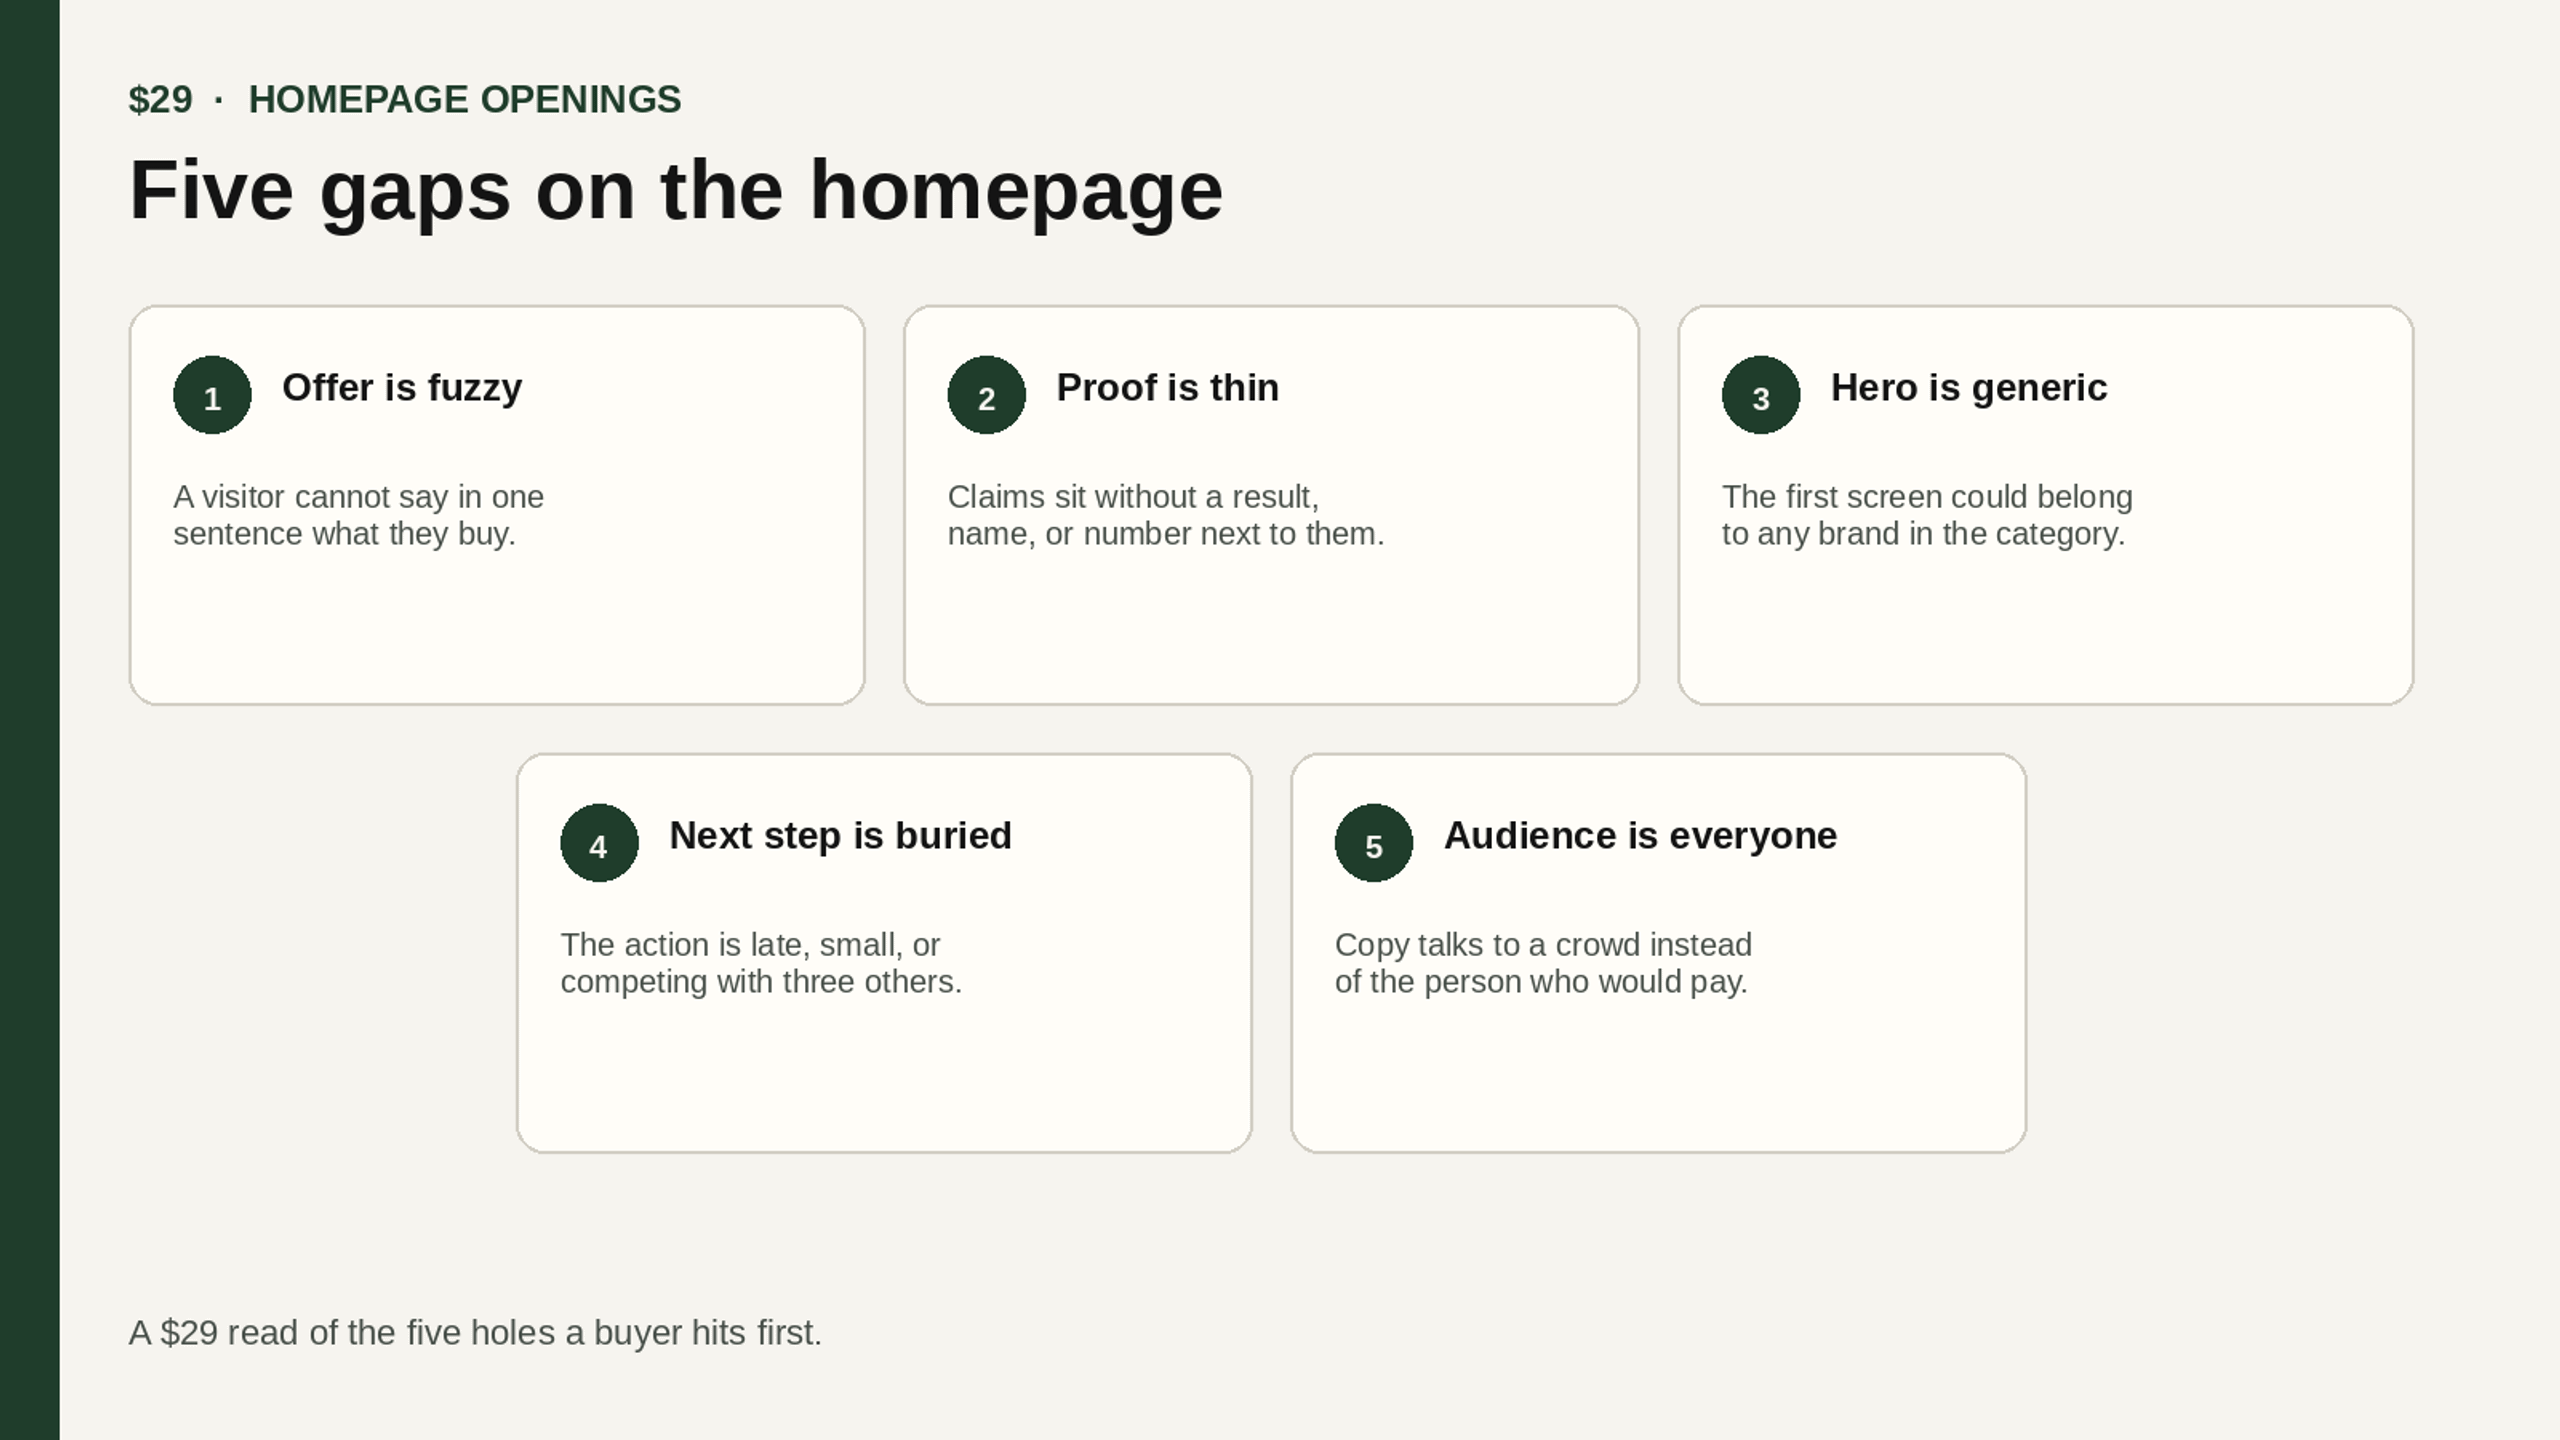This screenshot has width=2560, height=1440.
Task: Click the number 1 circle badge
Action: [x=212, y=395]
